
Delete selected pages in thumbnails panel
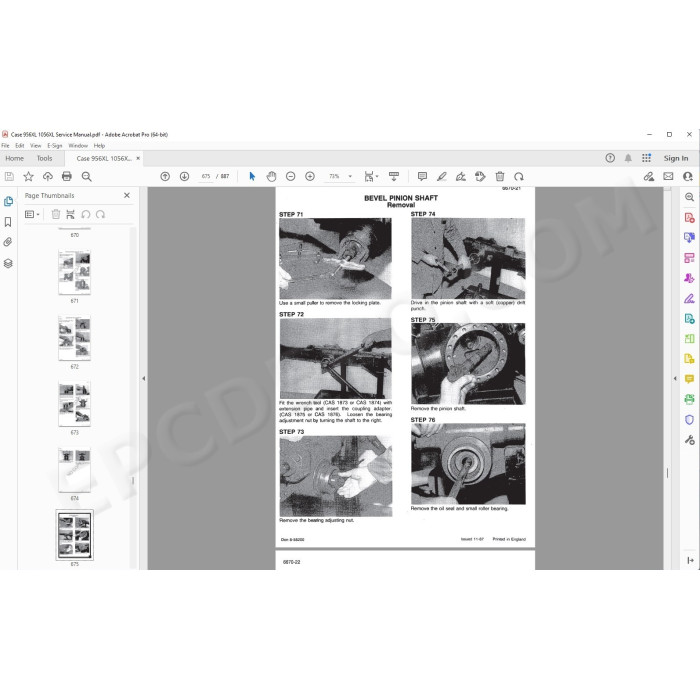pos(56,214)
